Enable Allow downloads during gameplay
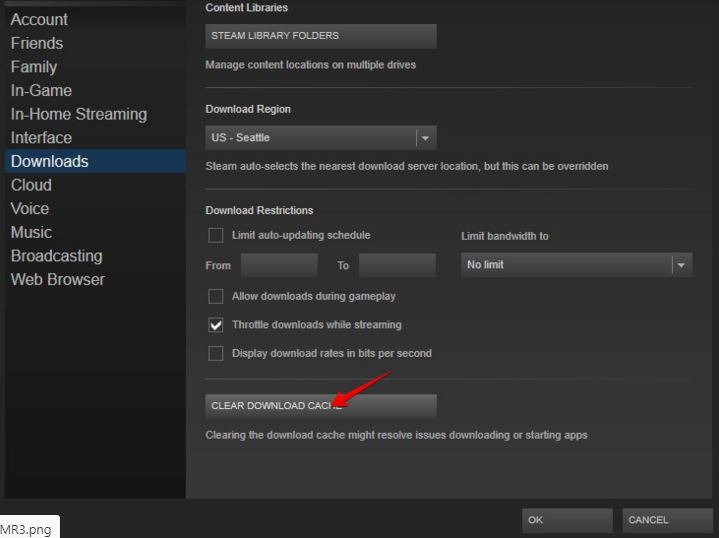The width and height of the screenshot is (719, 538). 216,296
